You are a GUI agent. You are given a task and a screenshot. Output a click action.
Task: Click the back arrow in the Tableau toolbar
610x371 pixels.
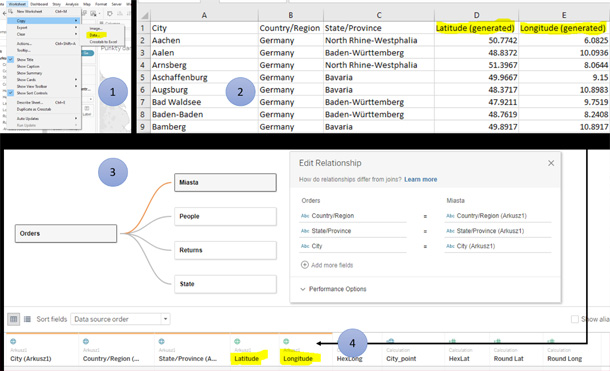click(4, 13)
